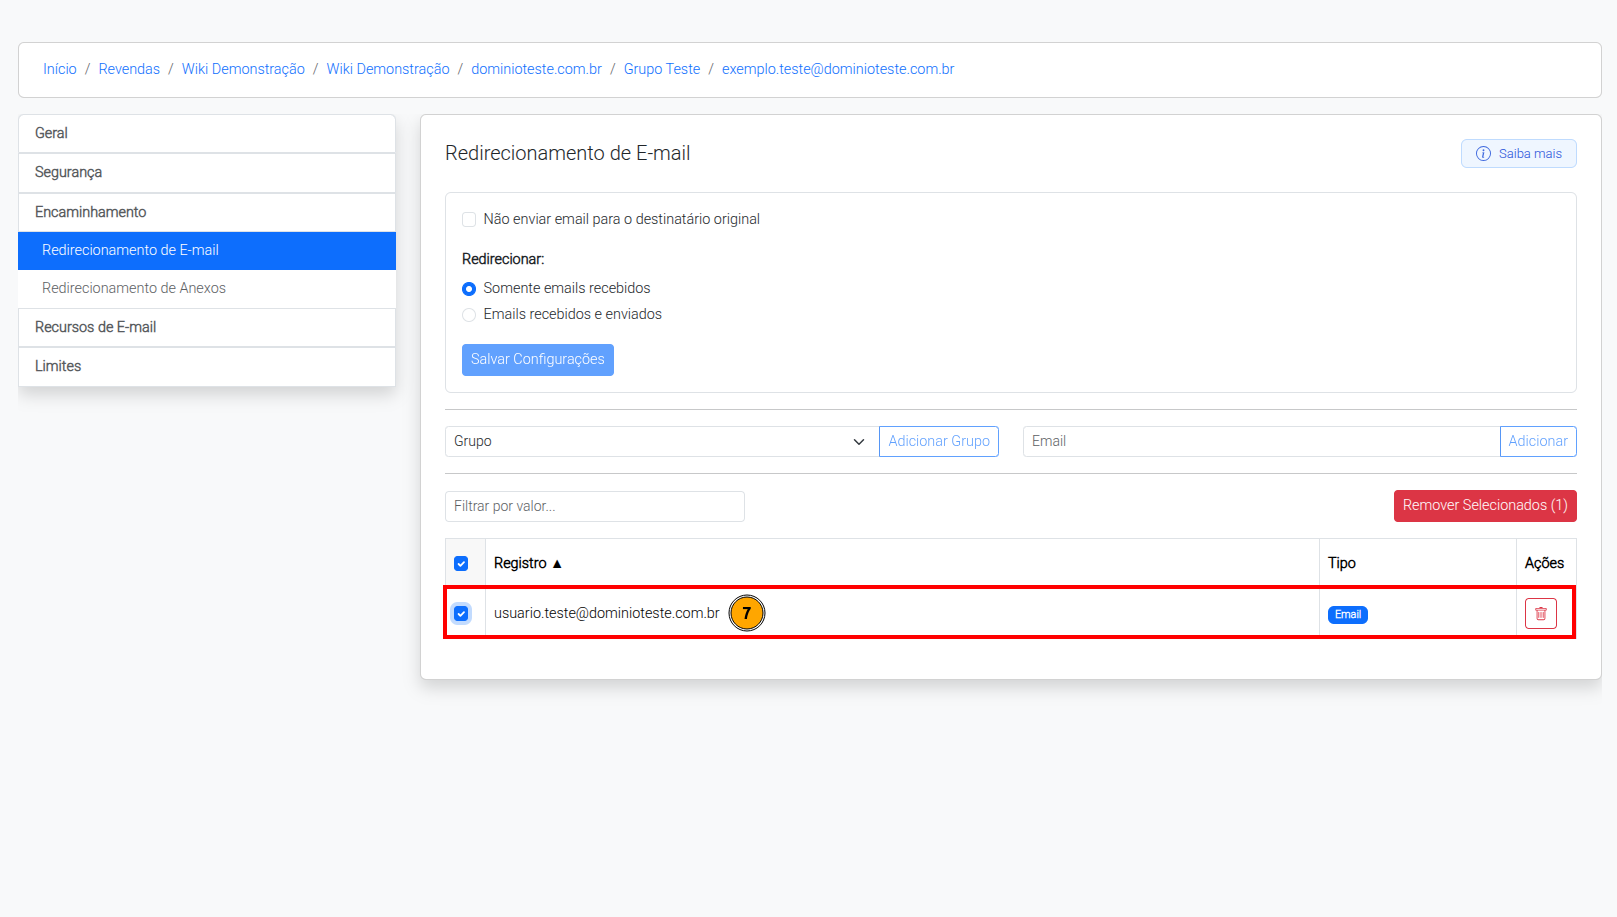
Task: Select Emails recebidos e enviados option
Action: click(469, 315)
